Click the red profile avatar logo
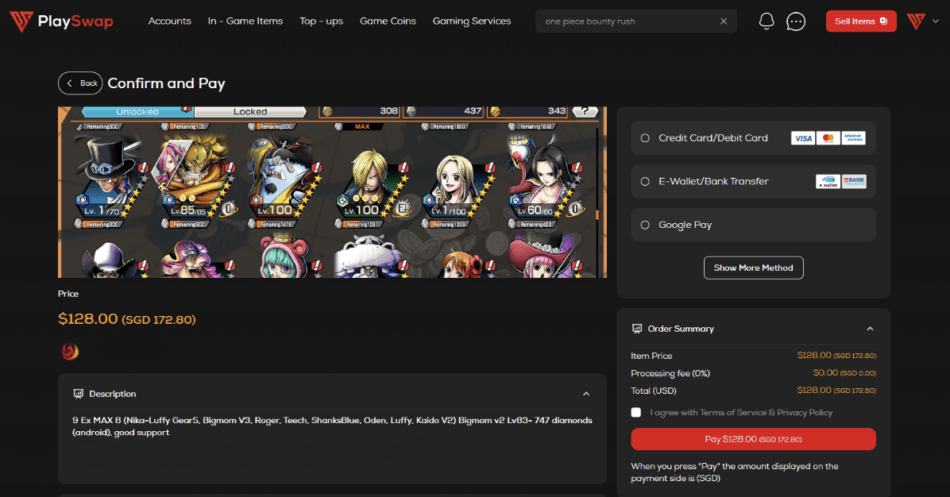The image size is (950, 497). coord(914,21)
